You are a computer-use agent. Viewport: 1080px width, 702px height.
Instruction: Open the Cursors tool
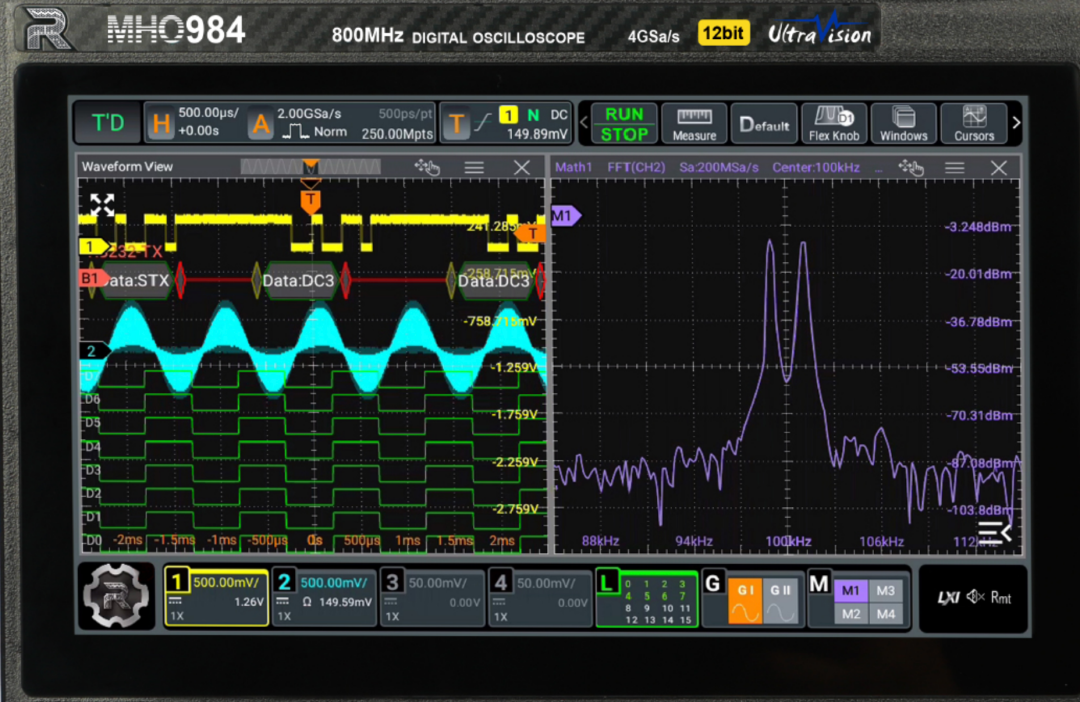tap(973, 124)
